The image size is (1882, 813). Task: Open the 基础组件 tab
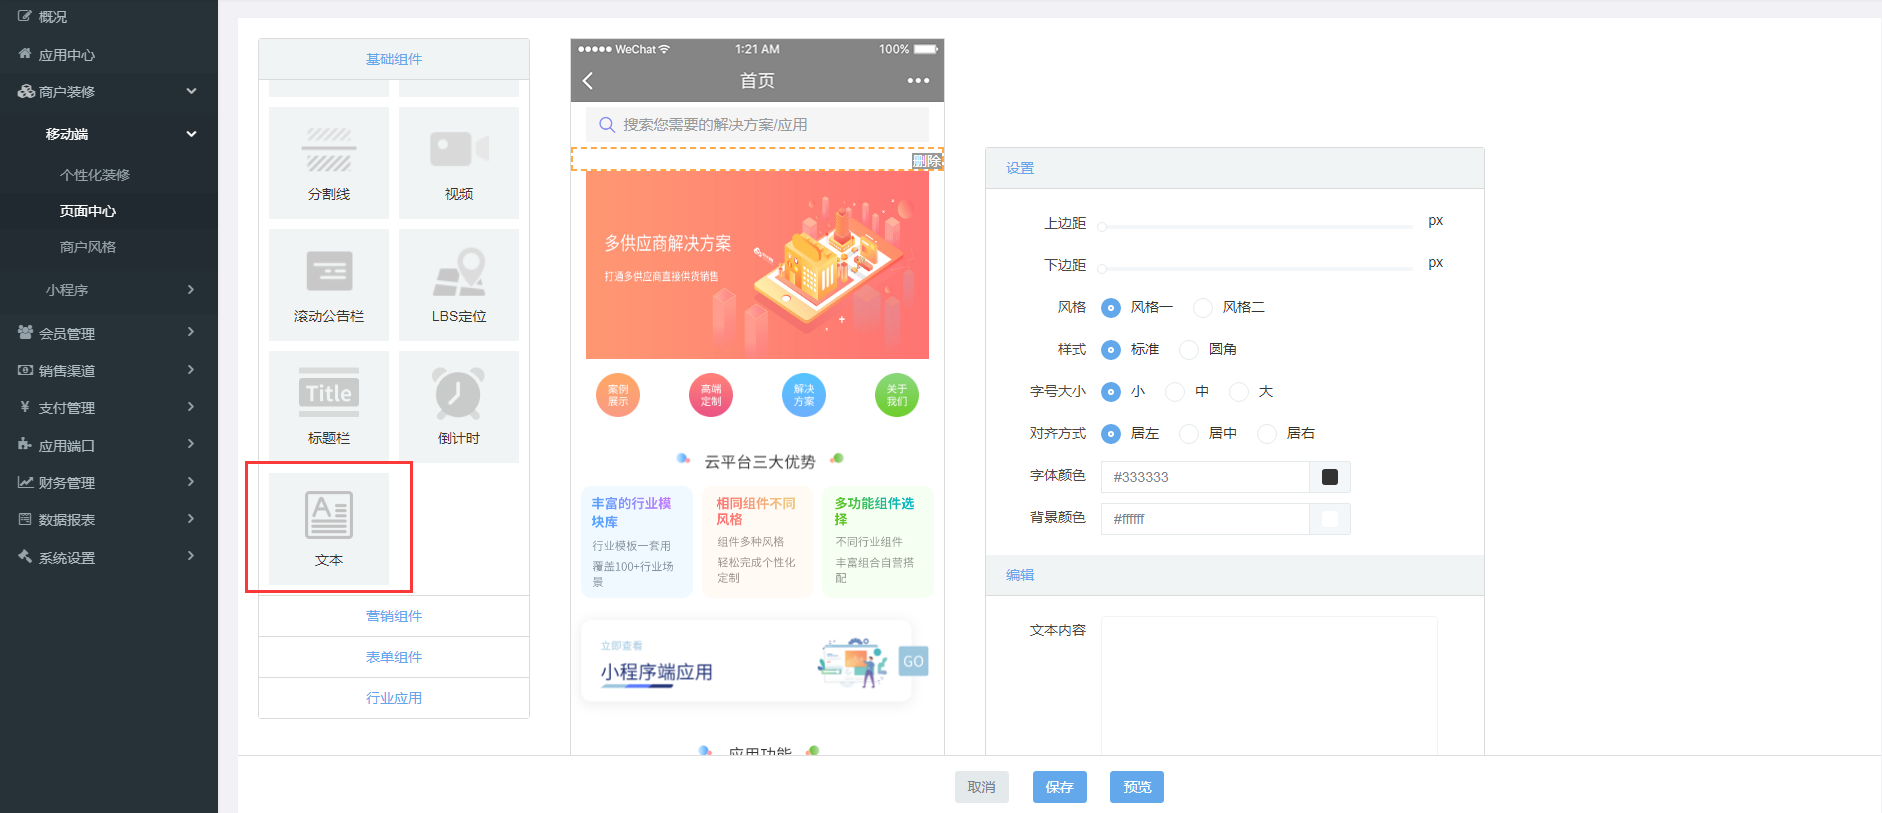coord(394,59)
